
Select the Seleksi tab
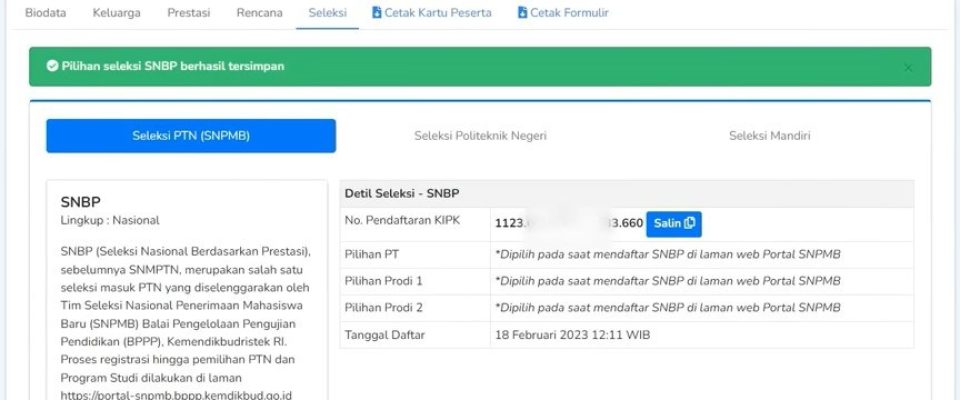coord(328,12)
